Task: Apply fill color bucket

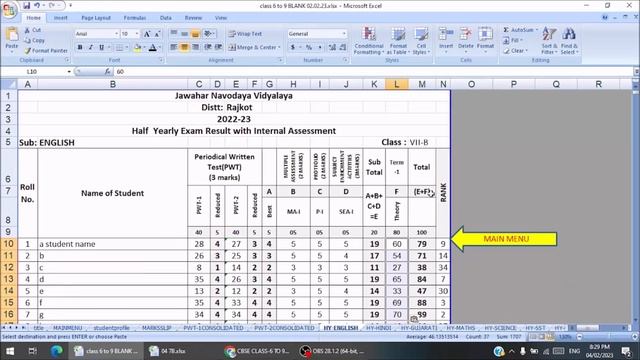Action: tap(137, 48)
